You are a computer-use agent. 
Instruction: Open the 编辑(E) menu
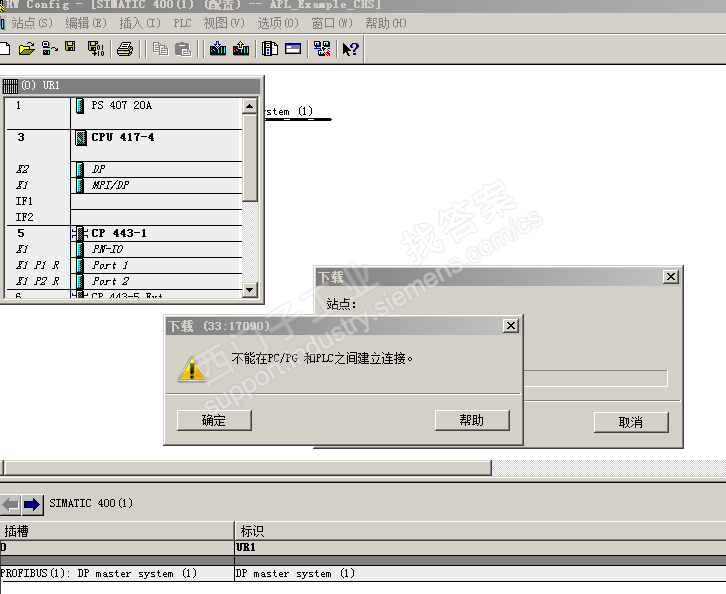(86, 23)
